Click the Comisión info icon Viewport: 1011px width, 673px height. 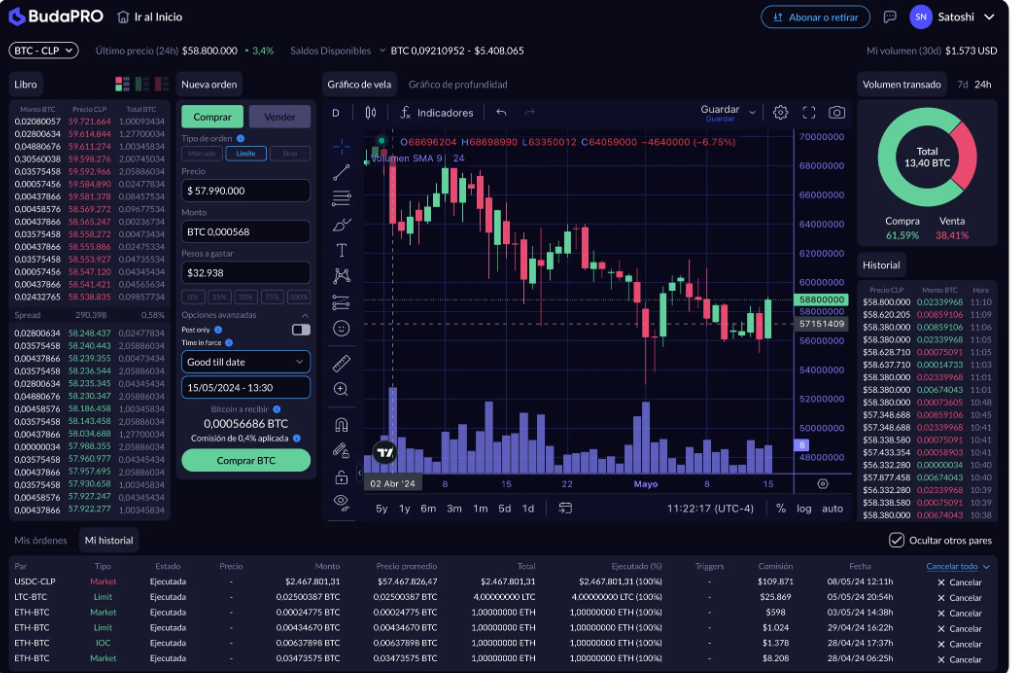coord(297,438)
